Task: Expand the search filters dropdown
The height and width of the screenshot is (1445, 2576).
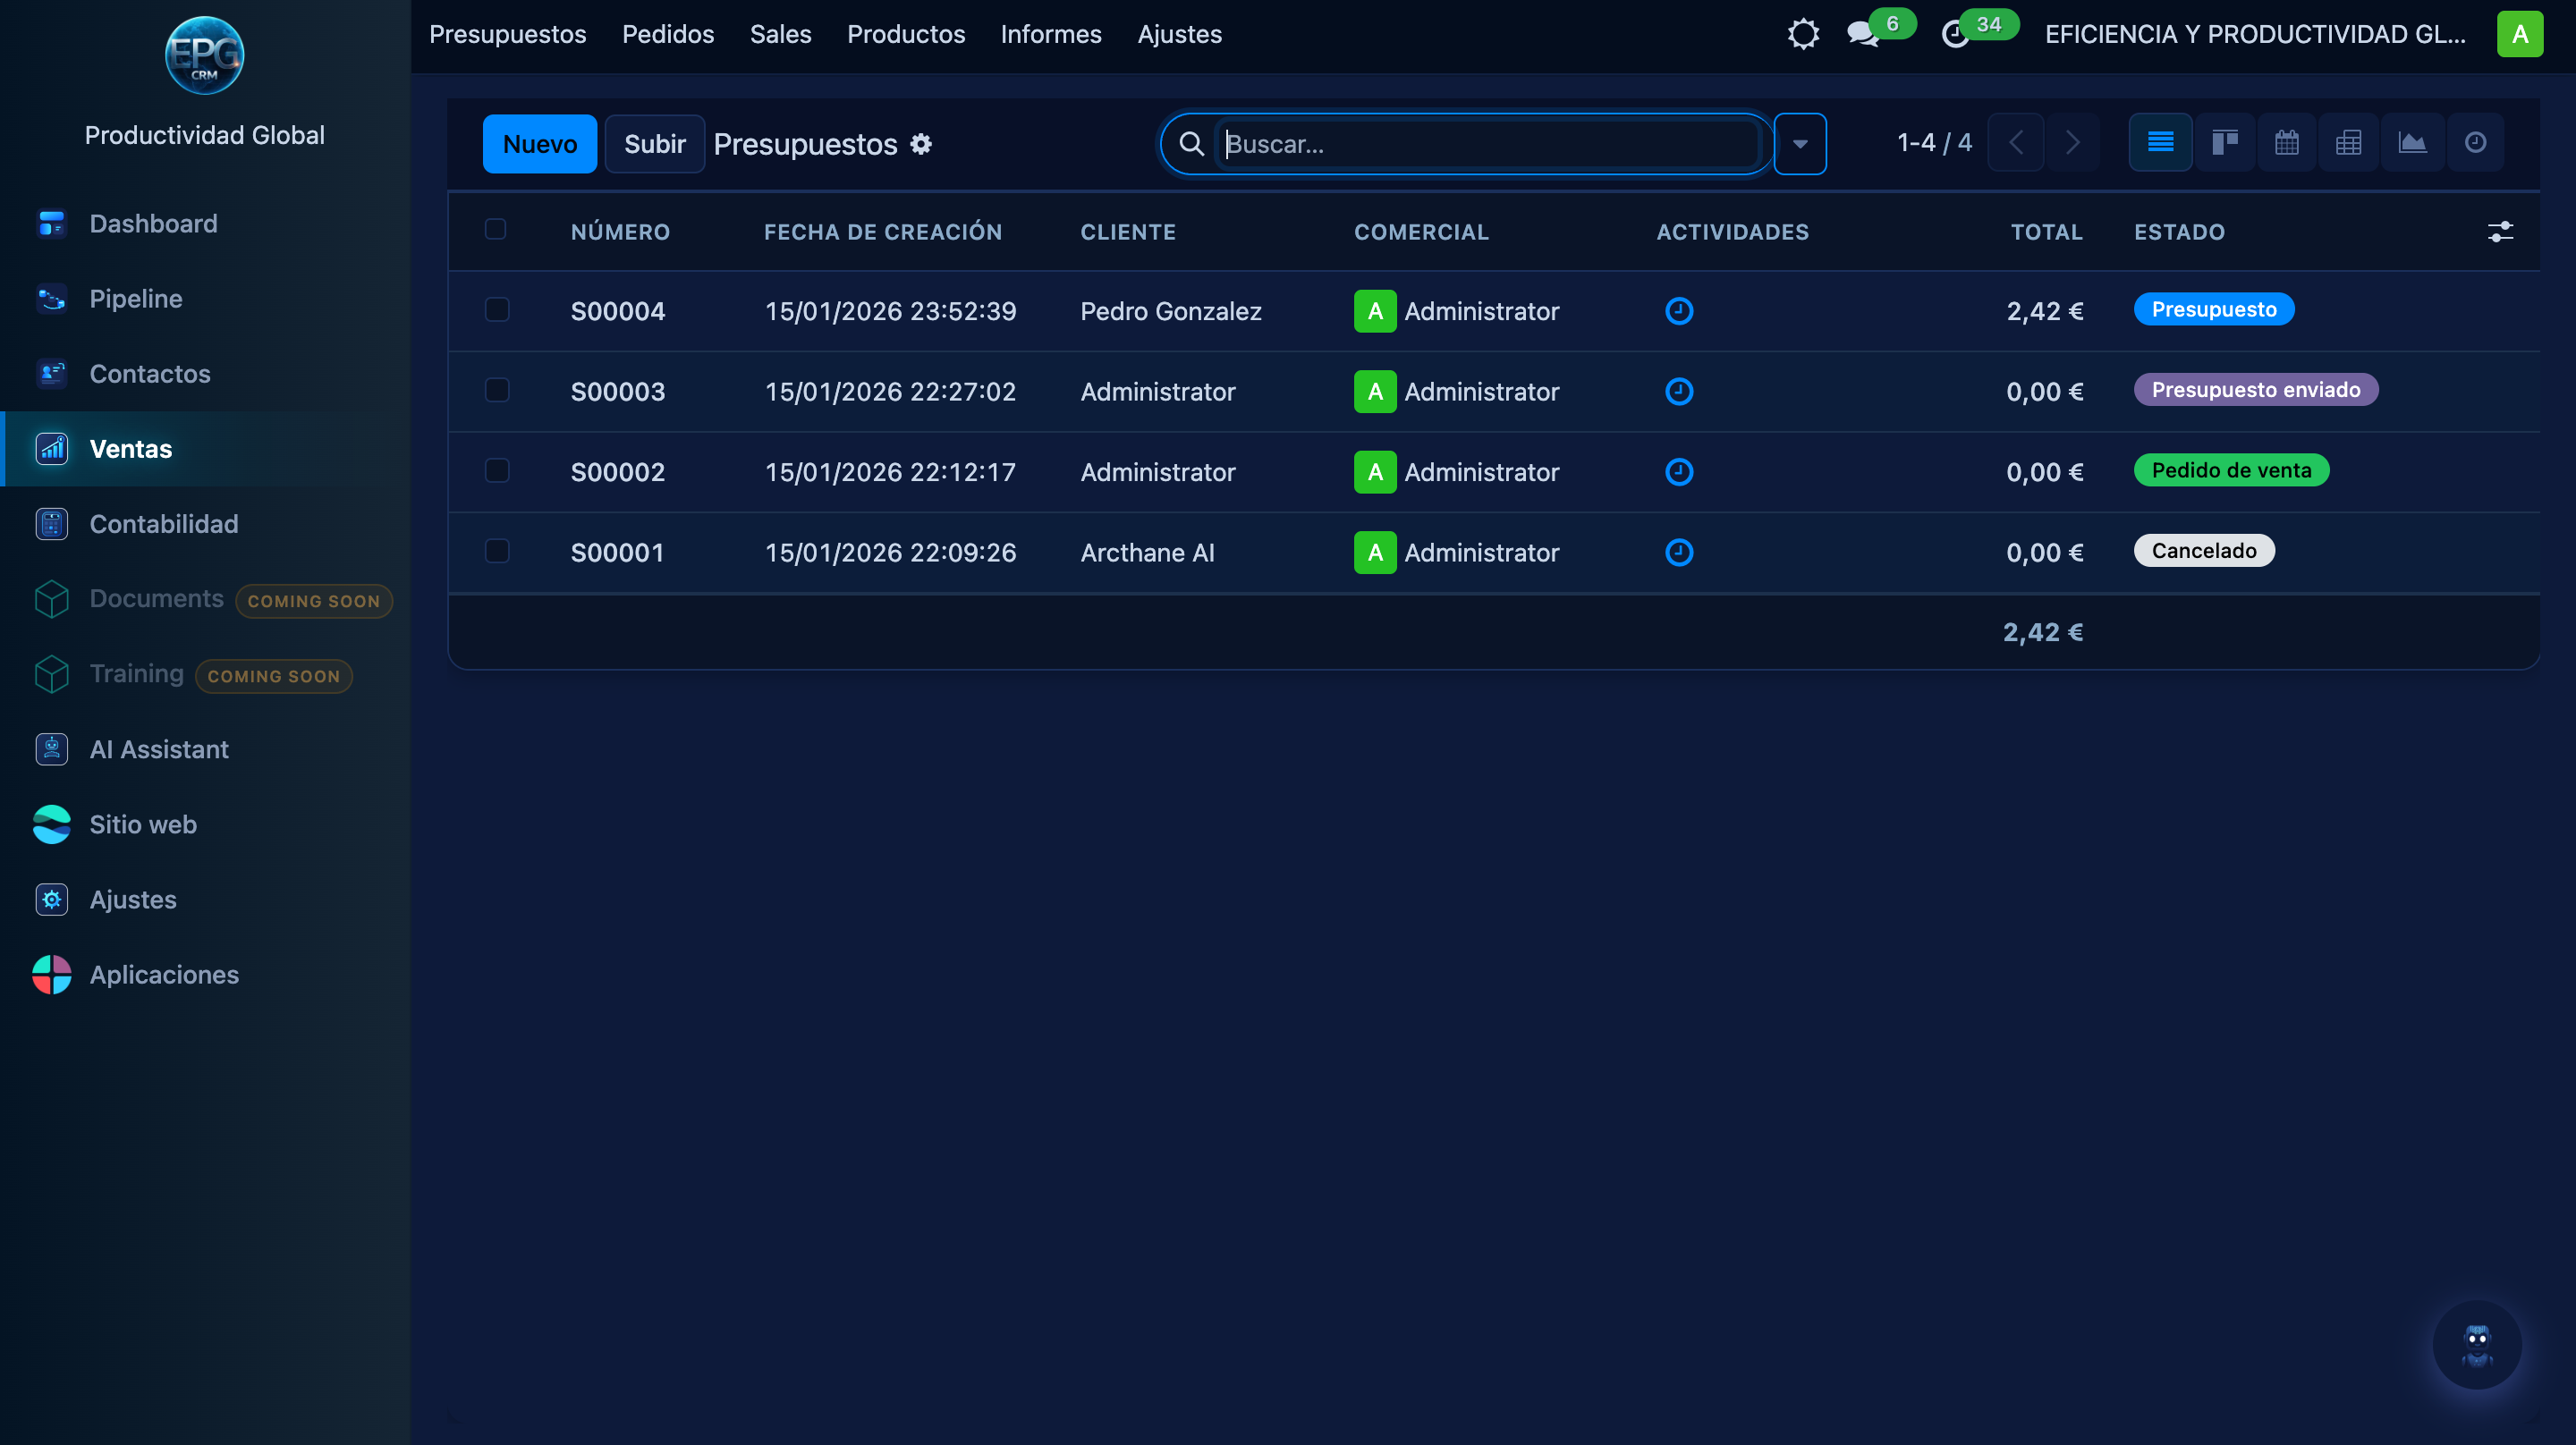Action: [1800, 143]
